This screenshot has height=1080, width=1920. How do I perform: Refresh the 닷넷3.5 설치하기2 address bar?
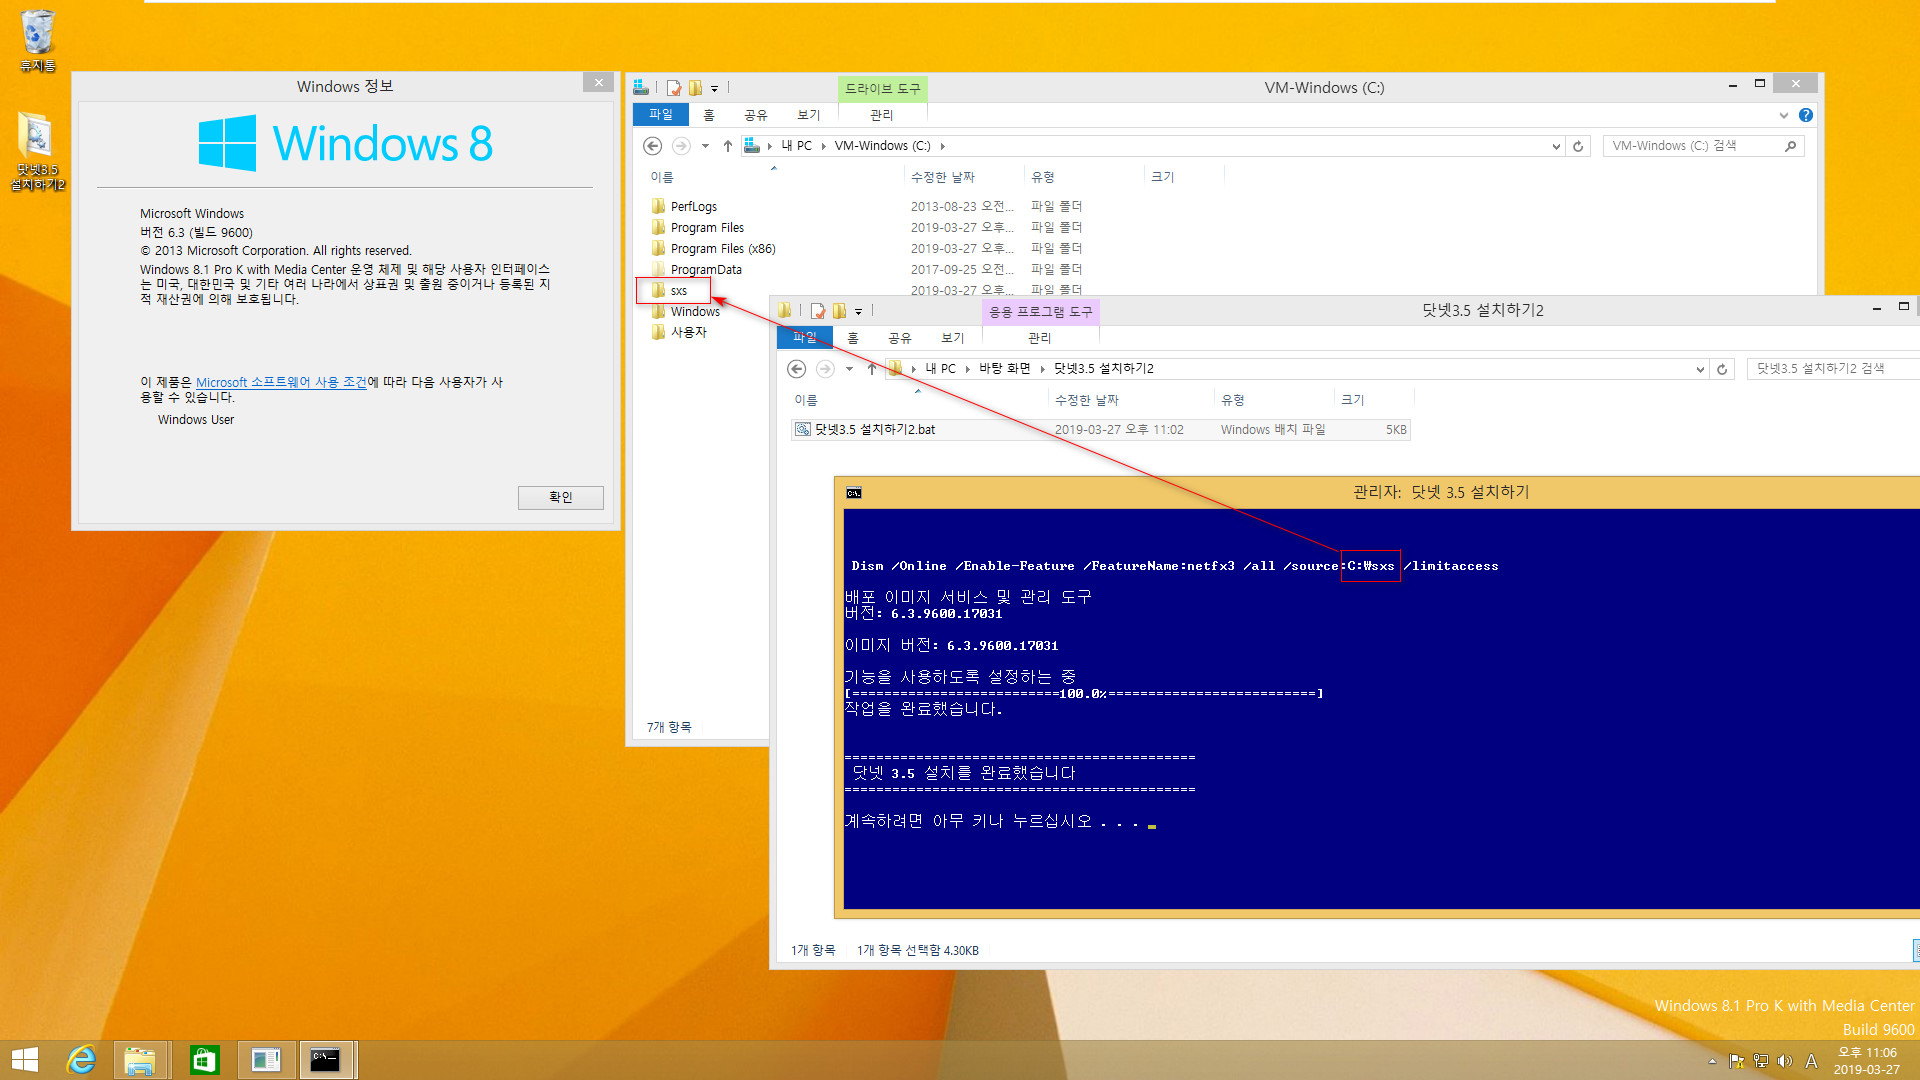pyautogui.click(x=1722, y=369)
